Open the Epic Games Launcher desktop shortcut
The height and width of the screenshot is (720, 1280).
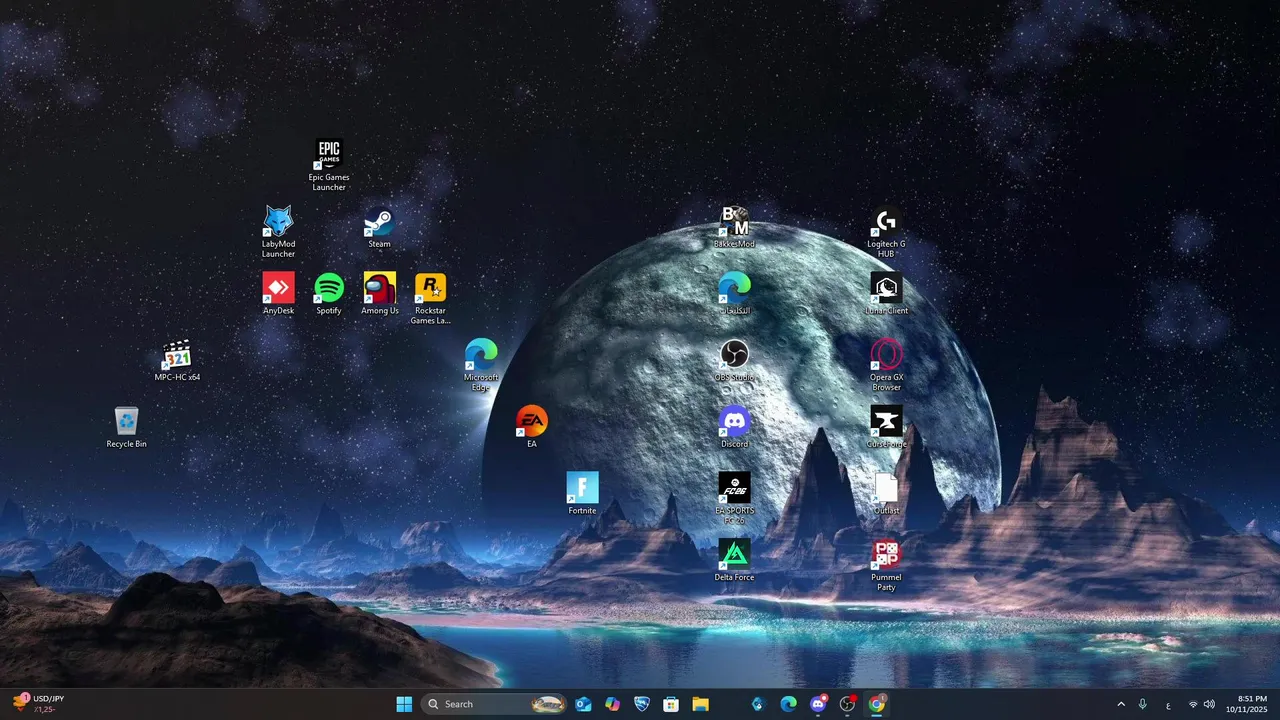point(329,165)
